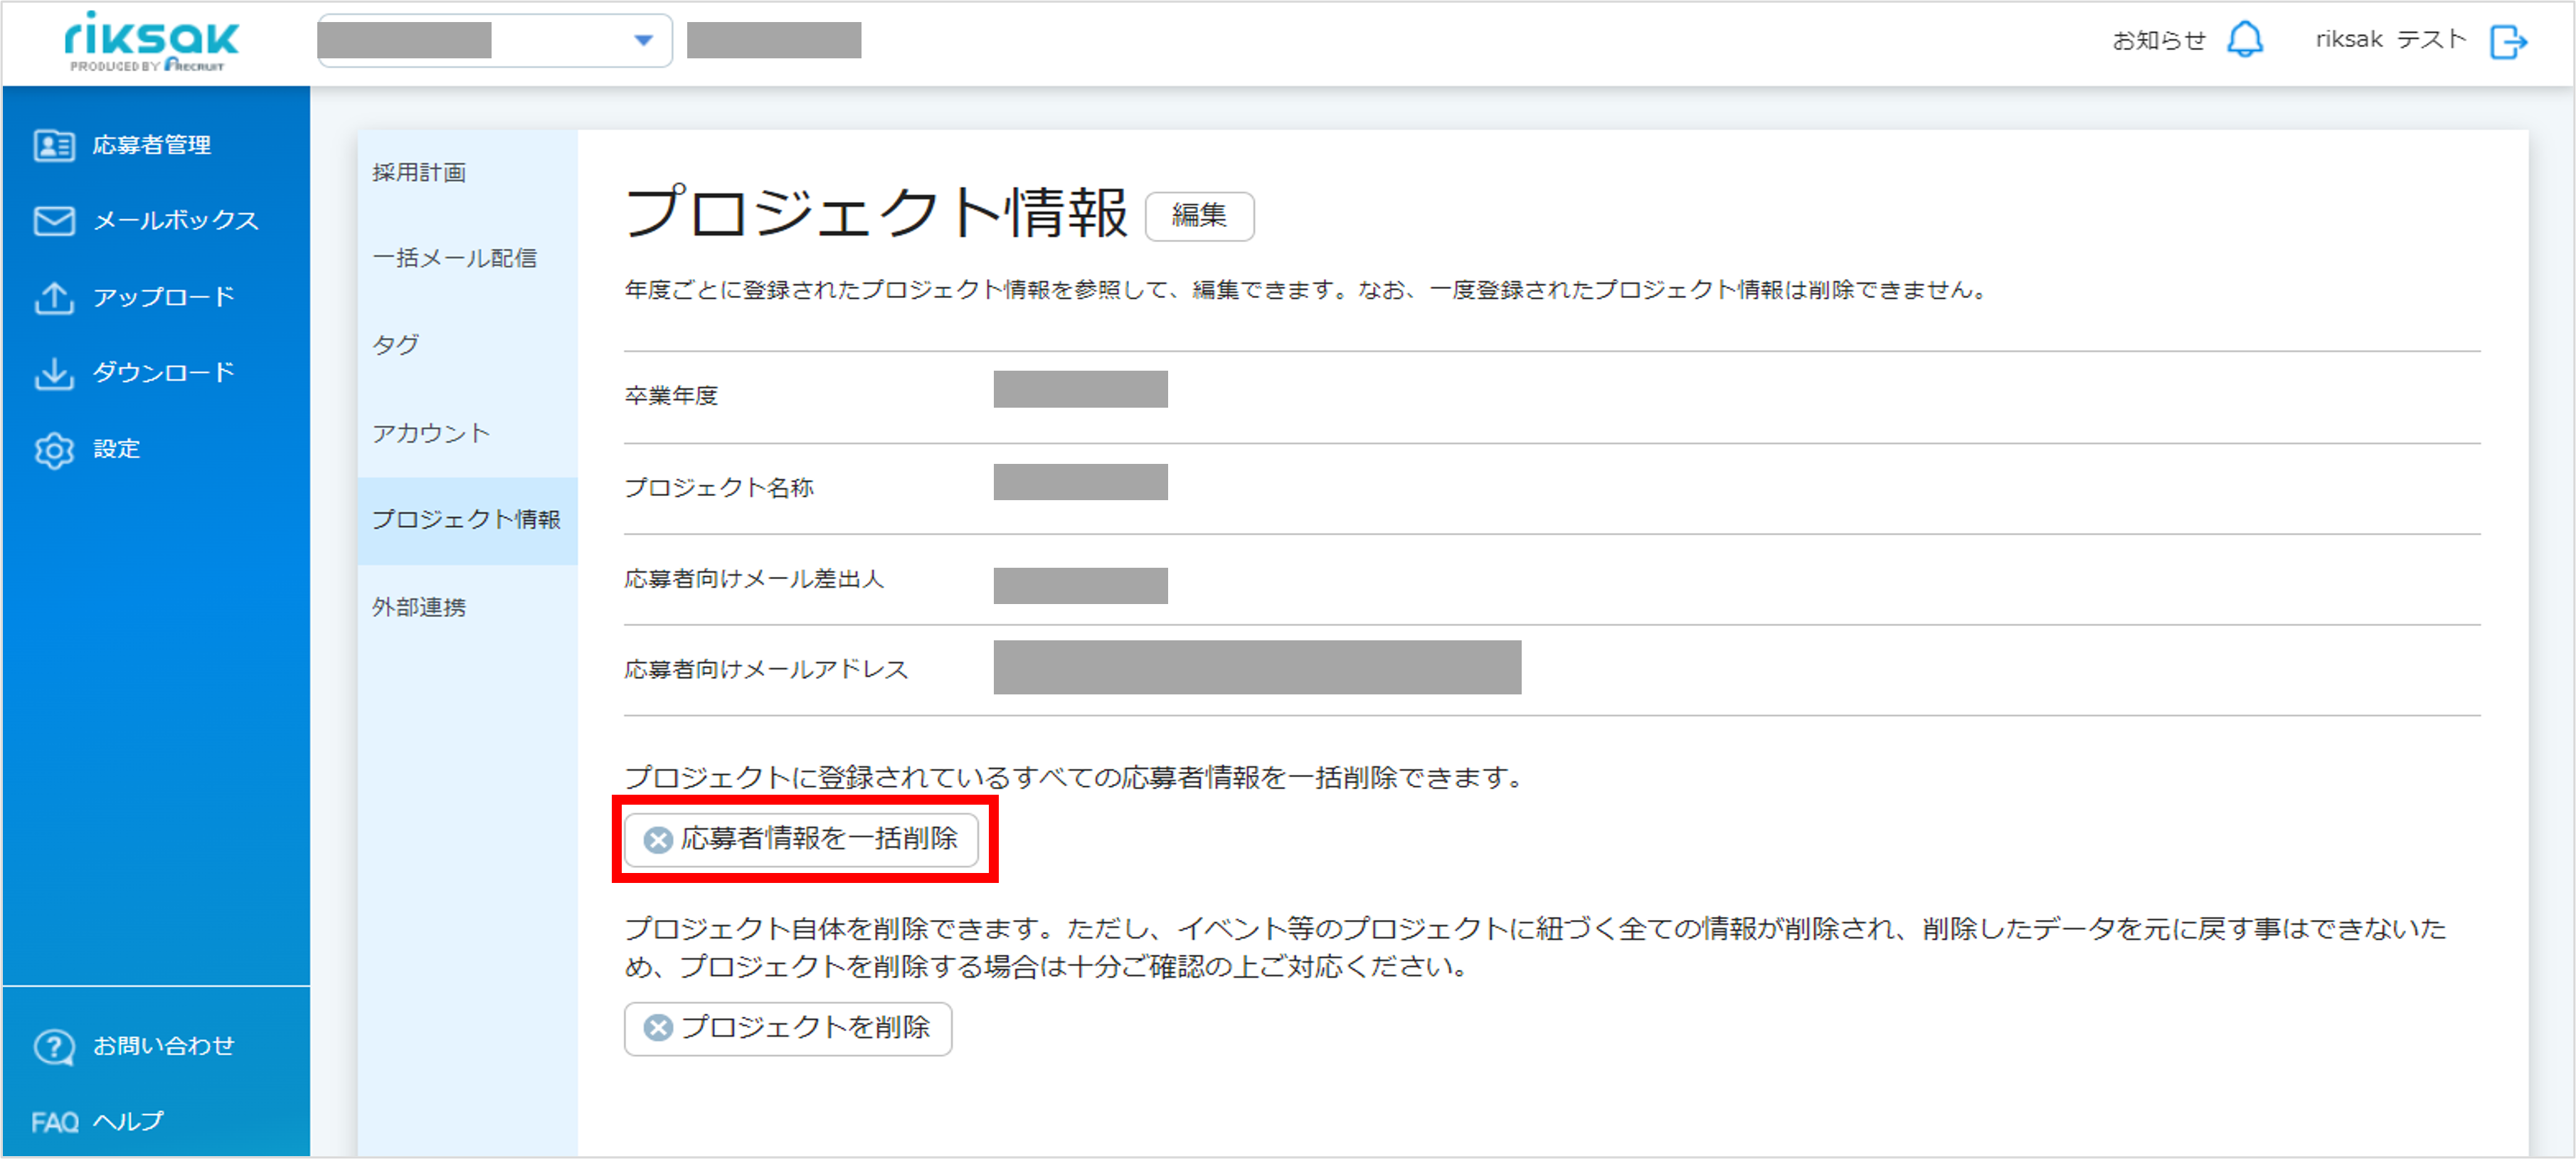Click the ダウンロード download icon
The width and height of the screenshot is (2576, 1159).
coord(54,373)
